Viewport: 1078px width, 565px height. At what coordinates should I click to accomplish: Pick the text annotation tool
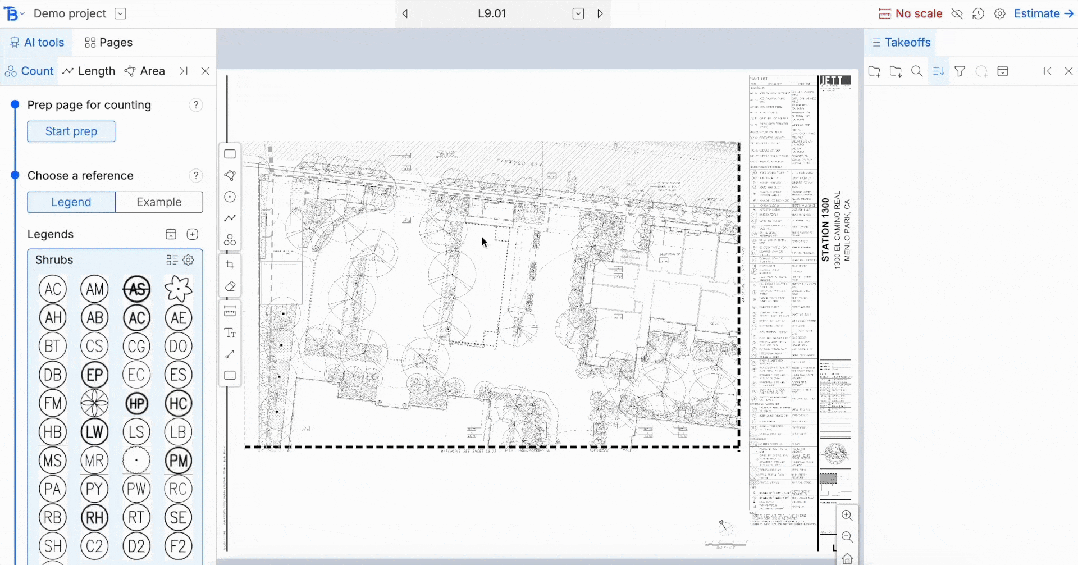coord(230,333)
